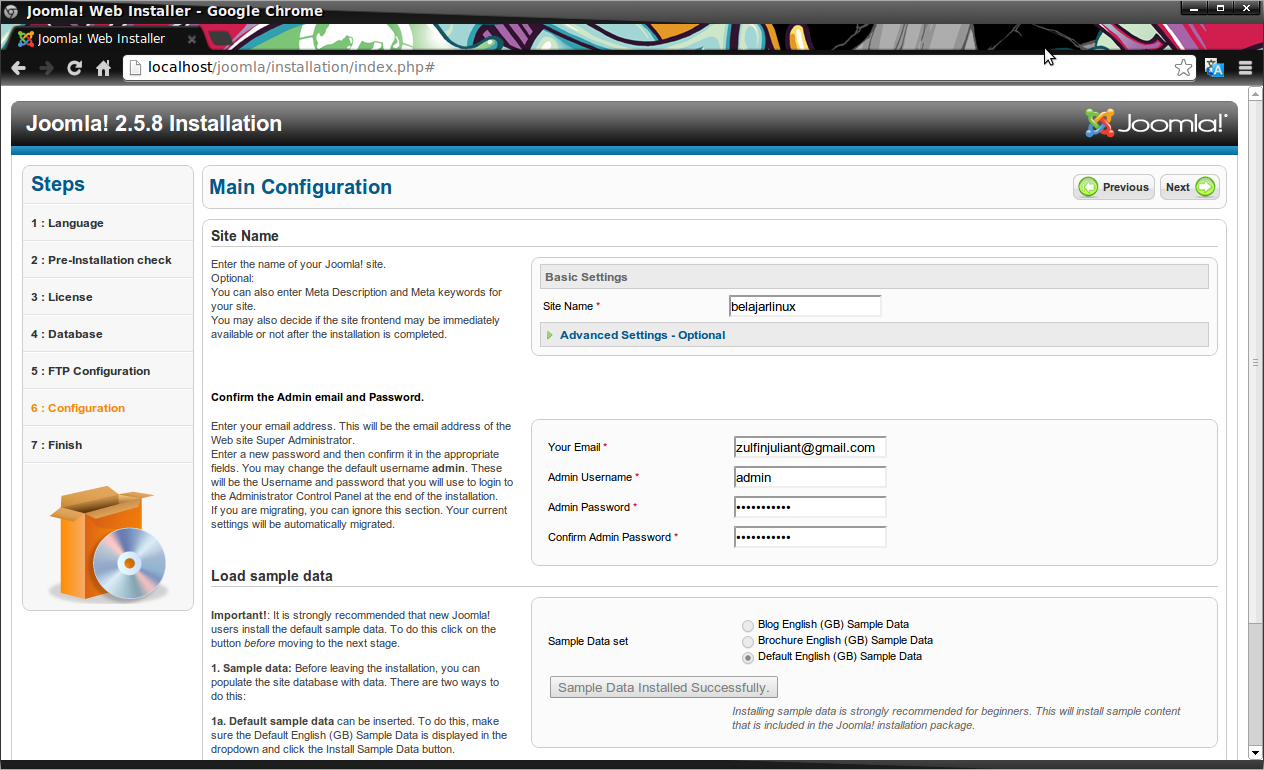Screen dimensions: 1264x770
Task: Open the Chrome home page icon
Action: [103, 68]
